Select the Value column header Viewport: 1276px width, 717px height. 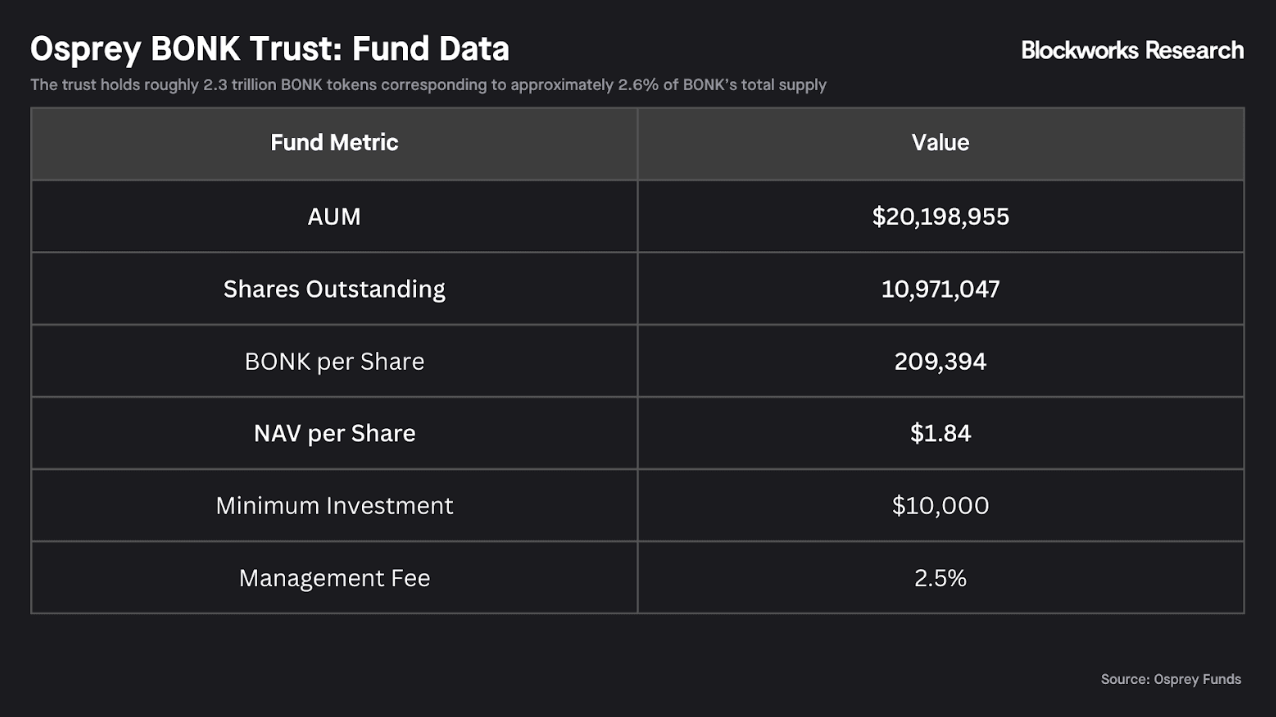tap(940, 143)
